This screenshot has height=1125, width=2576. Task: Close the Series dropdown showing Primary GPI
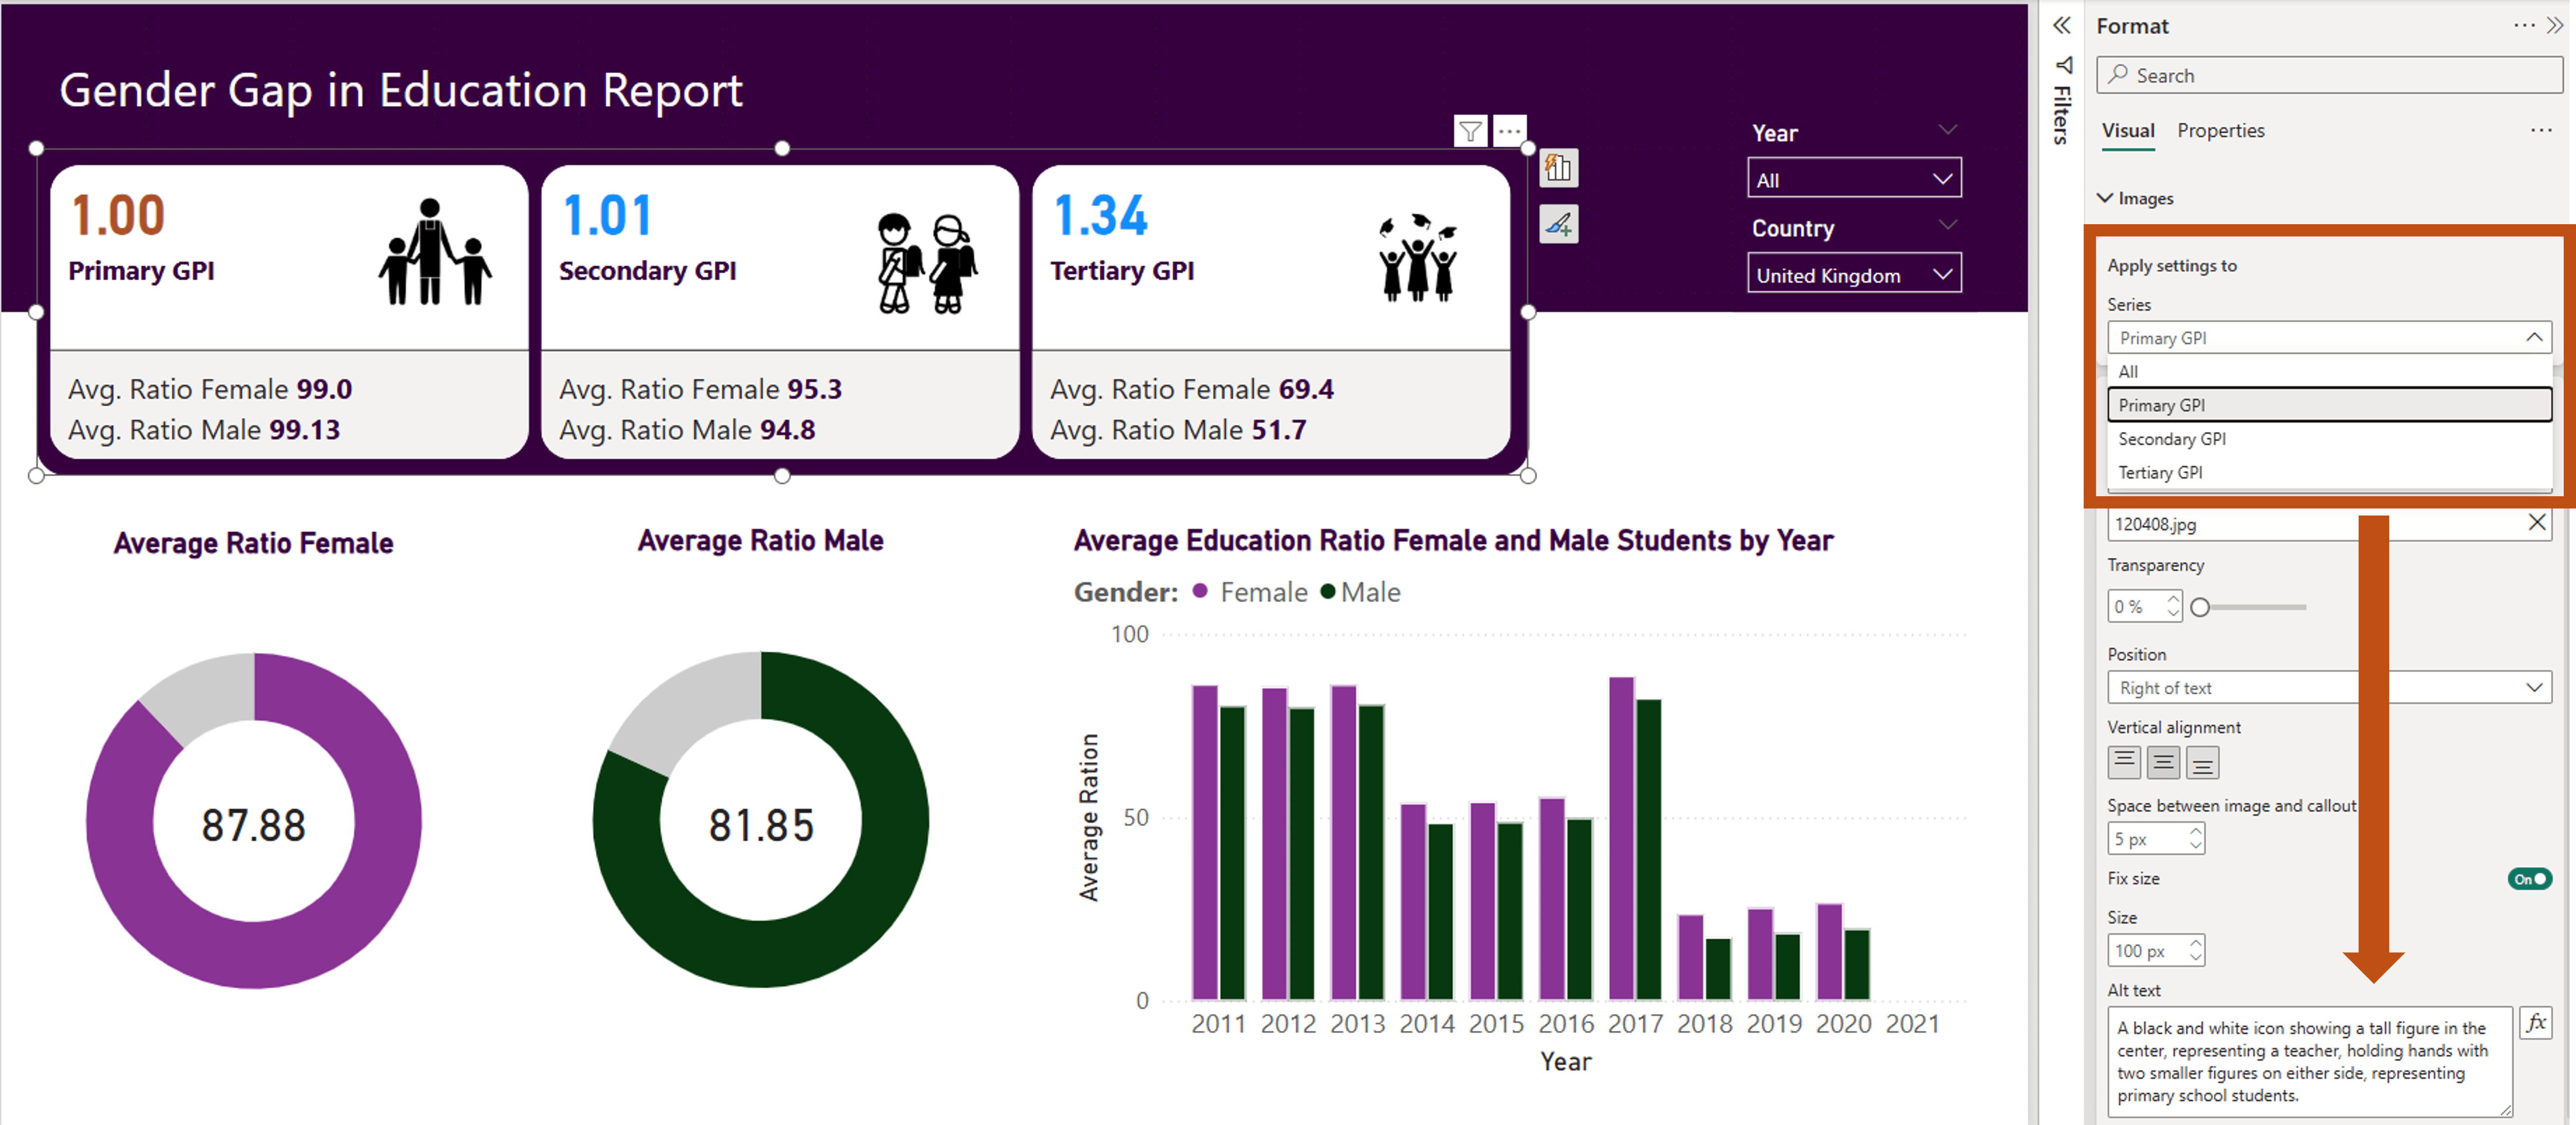point(2329,337)
